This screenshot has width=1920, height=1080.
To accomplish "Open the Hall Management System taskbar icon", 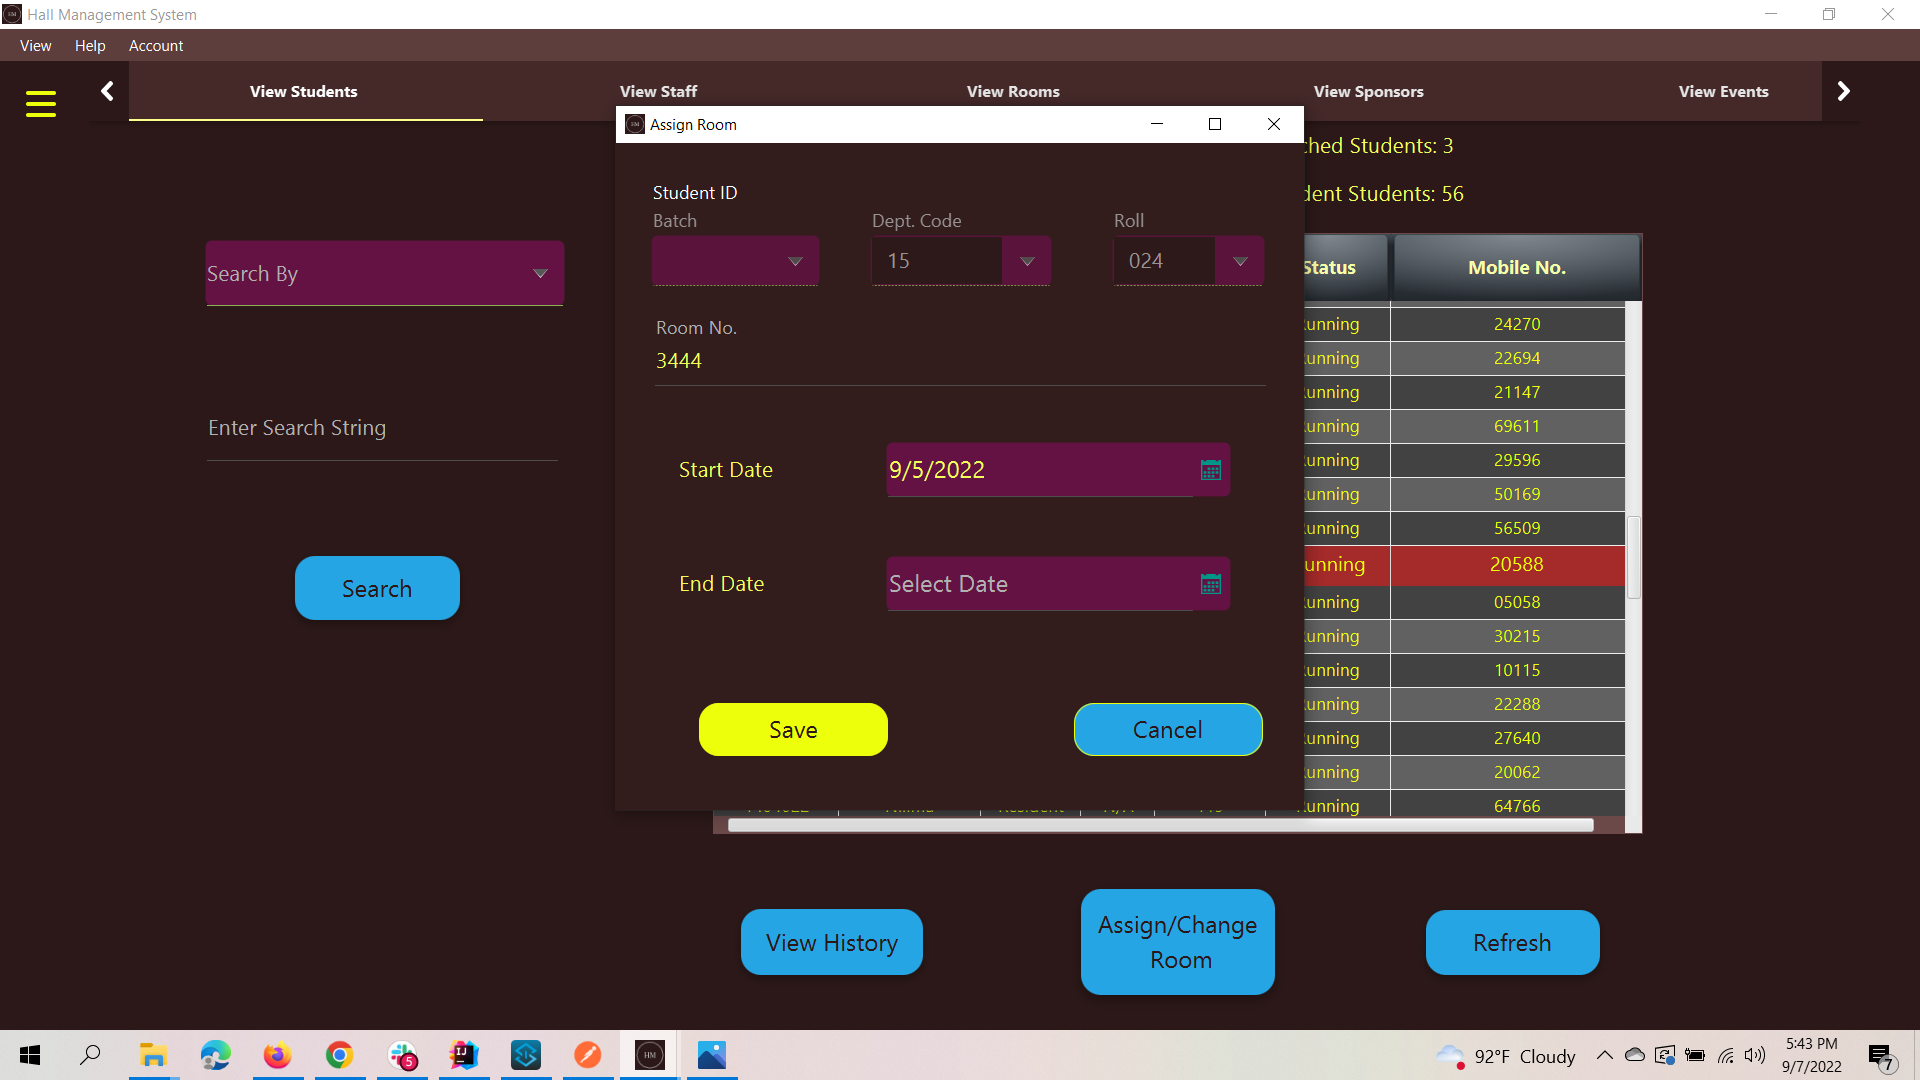I will (649, 1055).
